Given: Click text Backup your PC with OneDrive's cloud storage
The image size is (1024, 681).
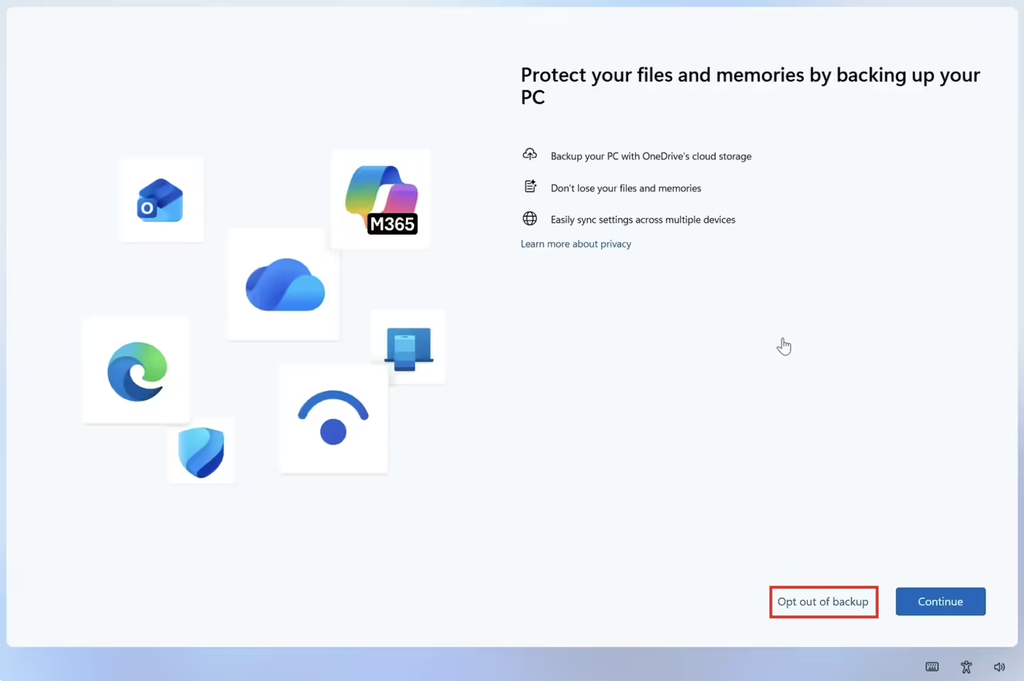Looking at the screenshot, I should (650, 156).
